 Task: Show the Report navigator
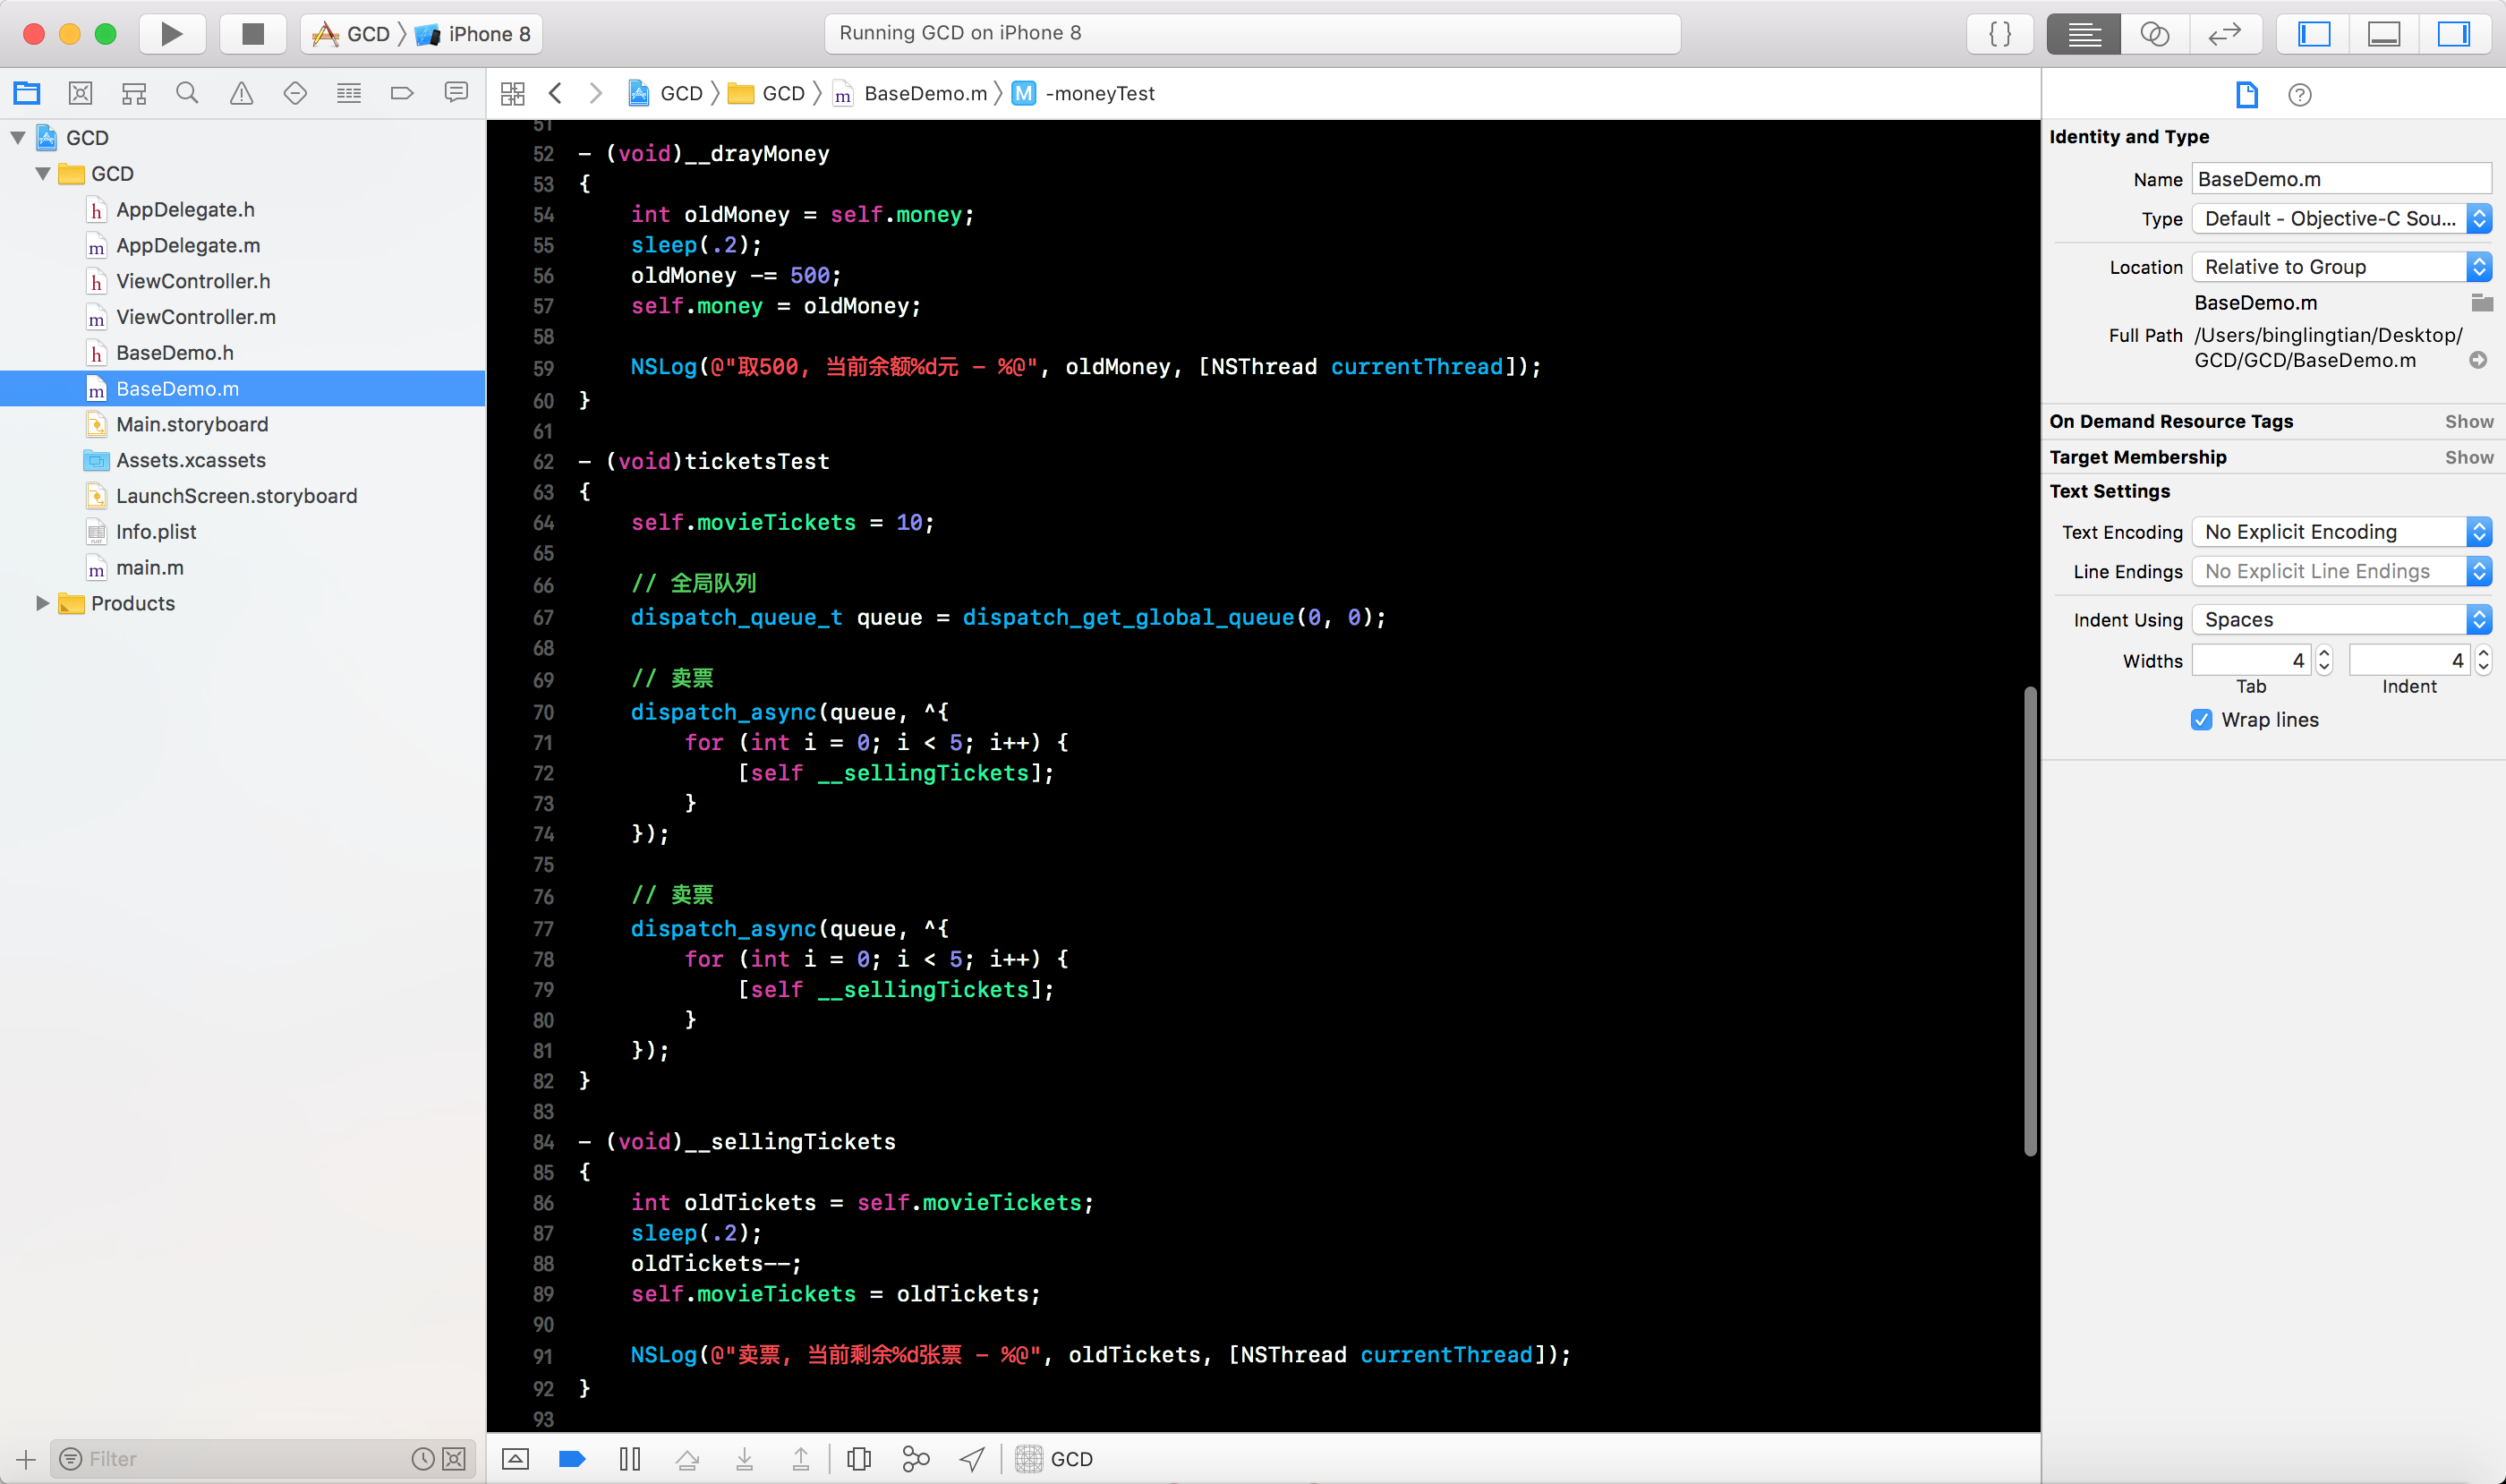pyautogui.click(x=456, y=93)
